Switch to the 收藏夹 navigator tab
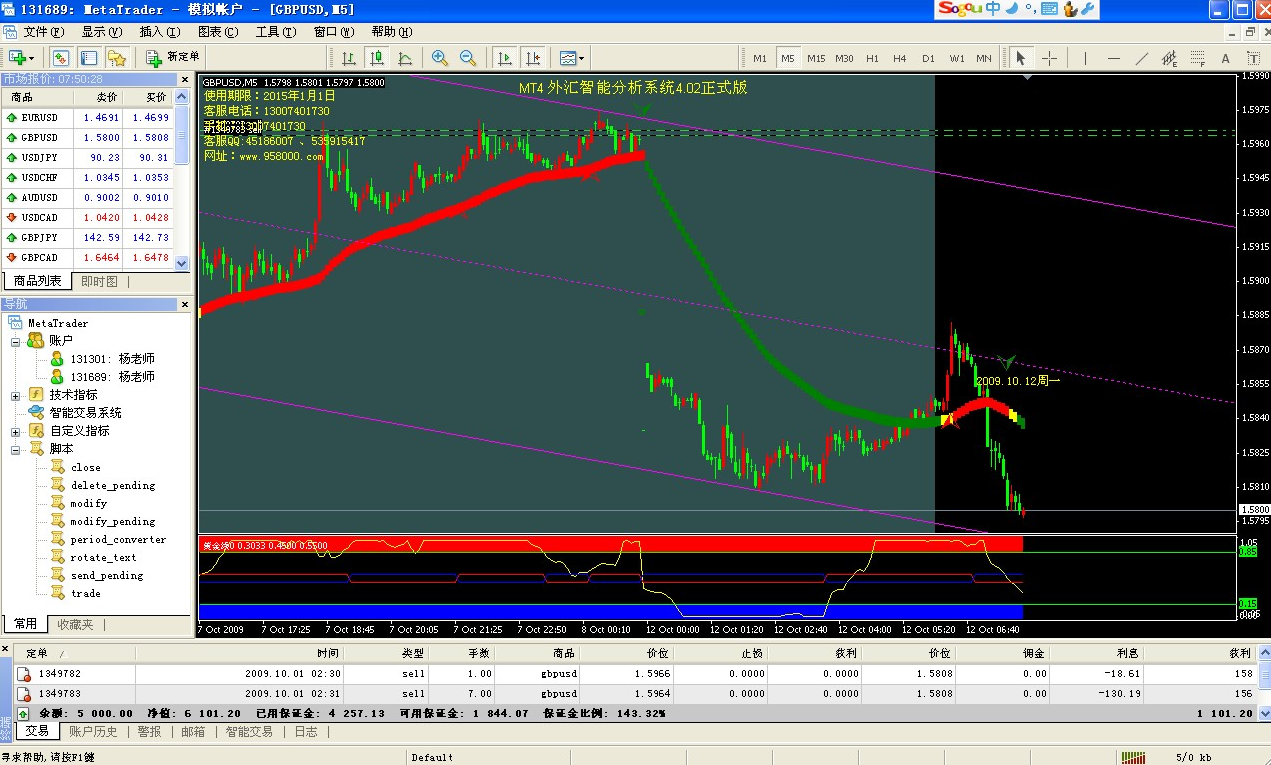 coord(75,624)
